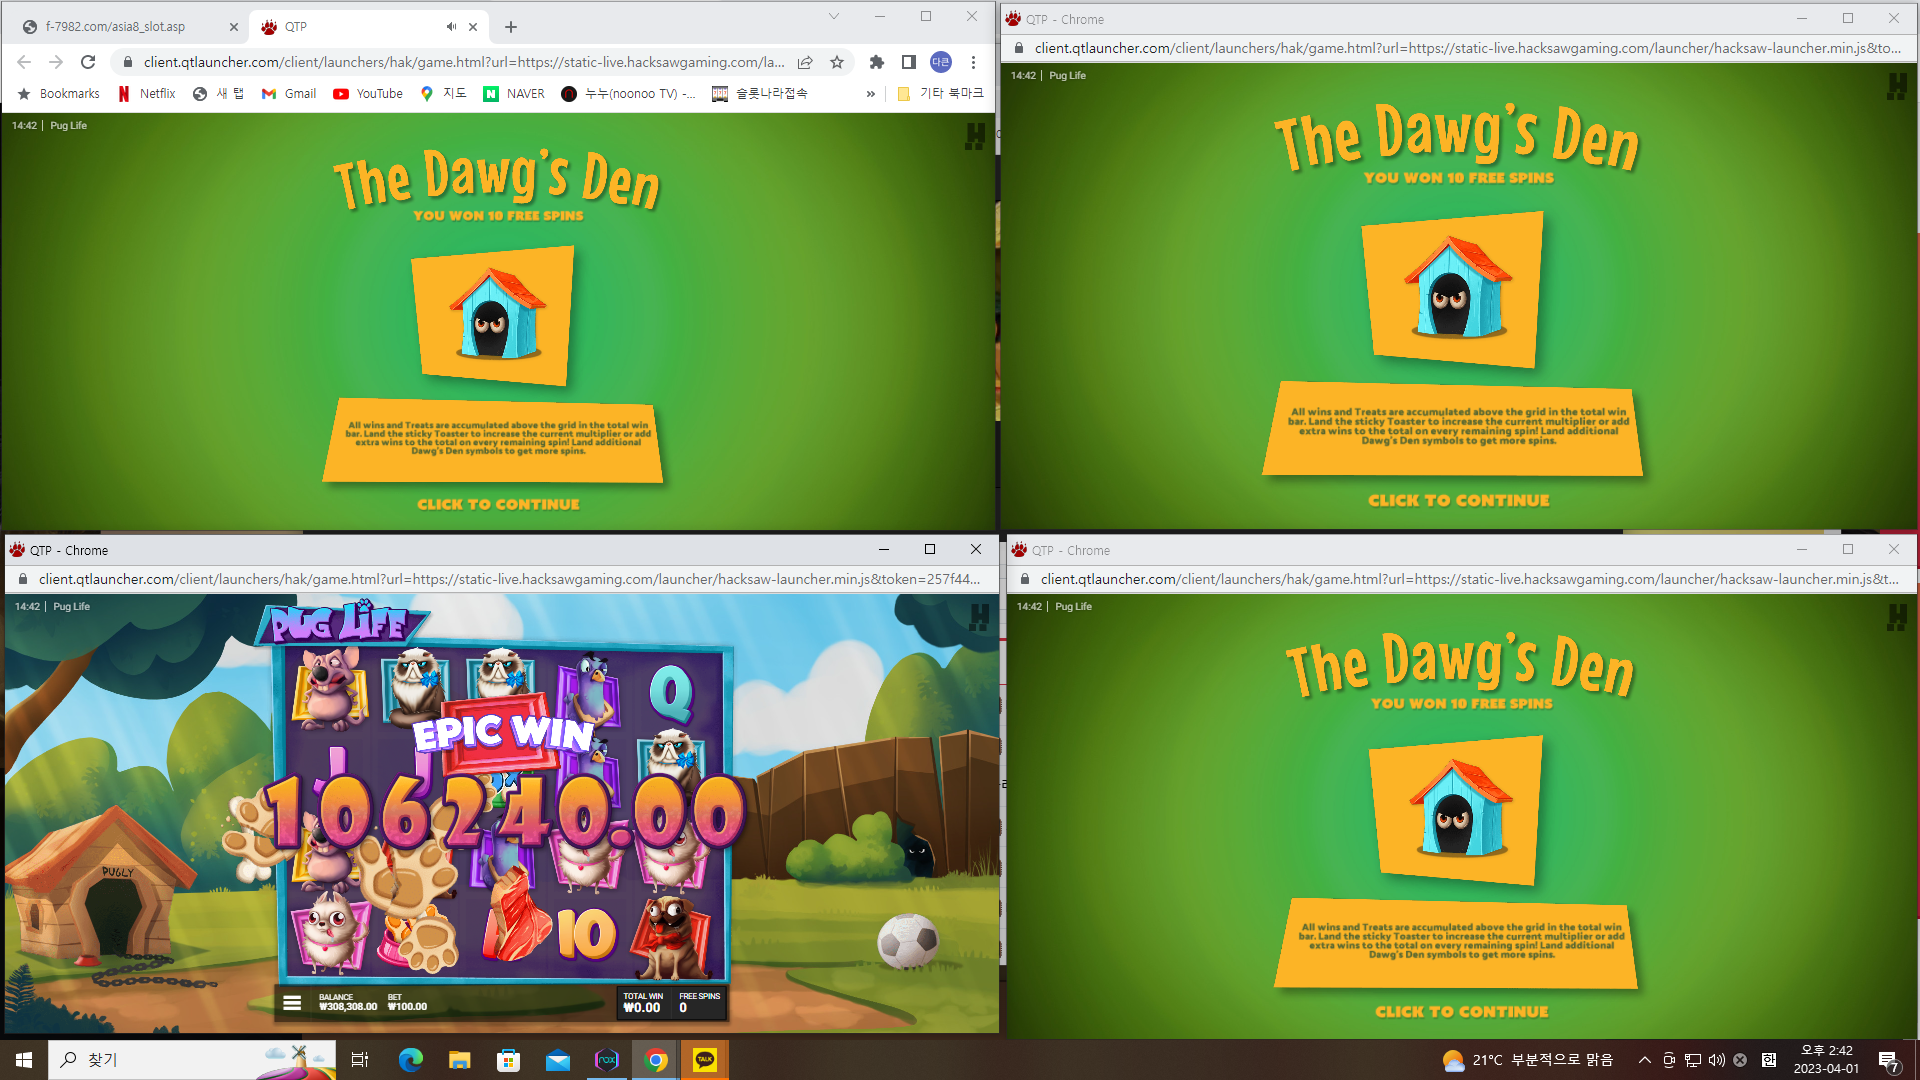Open the Chrome profile avatar

pyautogui.click(x=941, y=62)
